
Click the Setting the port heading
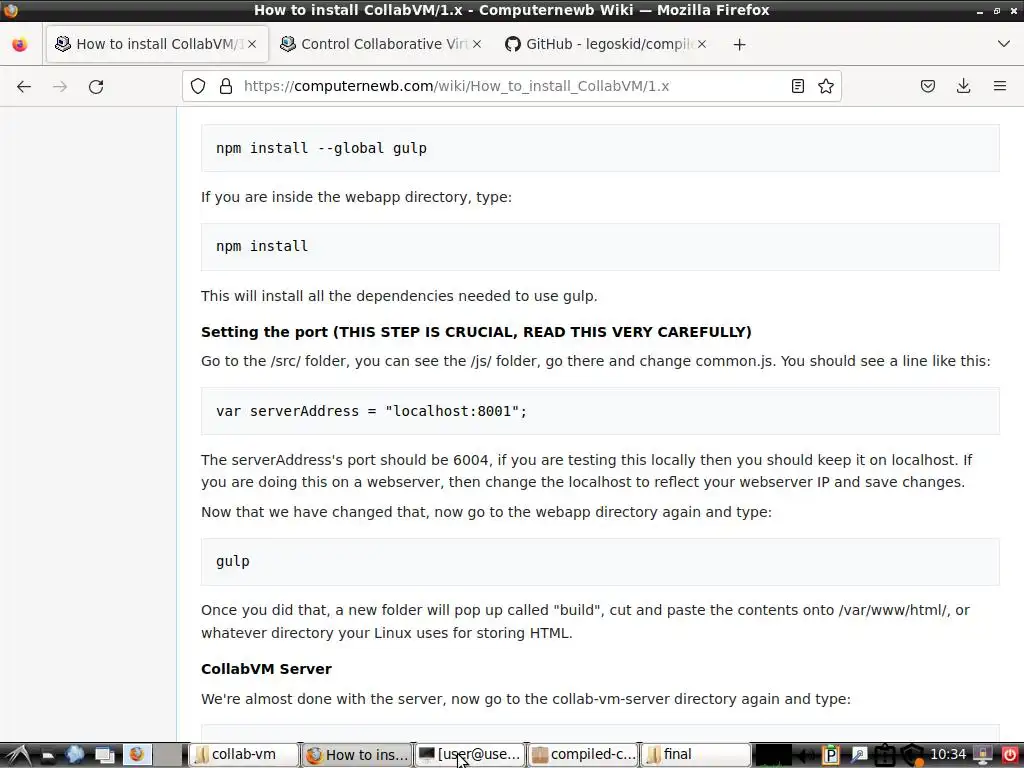pos(476,332)
